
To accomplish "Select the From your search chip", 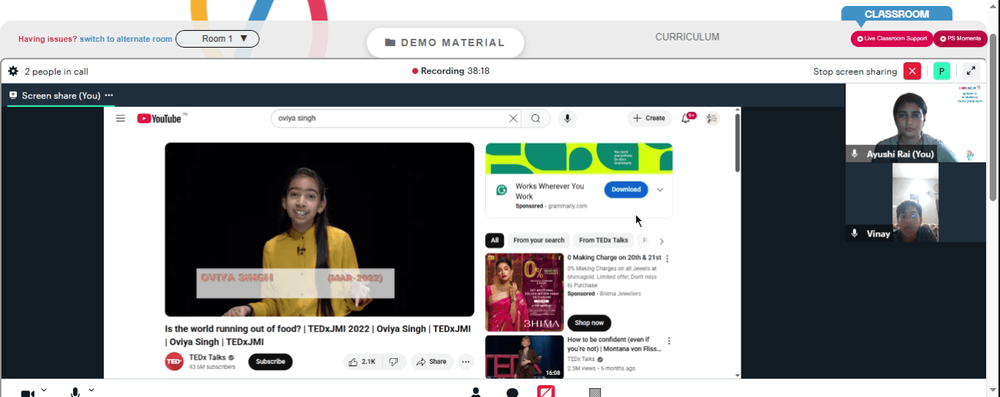I will point(538,241).
